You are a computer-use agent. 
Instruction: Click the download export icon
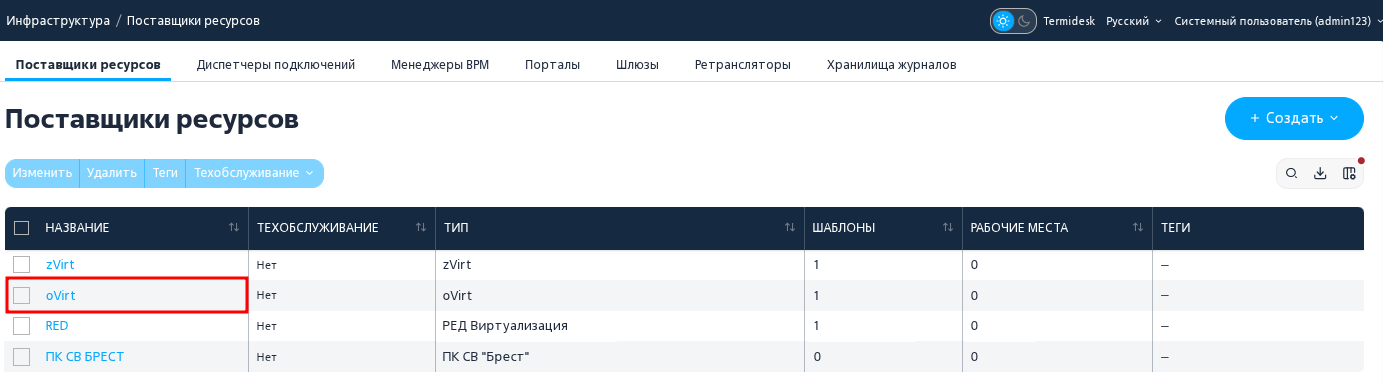(x=1320, y=174)
